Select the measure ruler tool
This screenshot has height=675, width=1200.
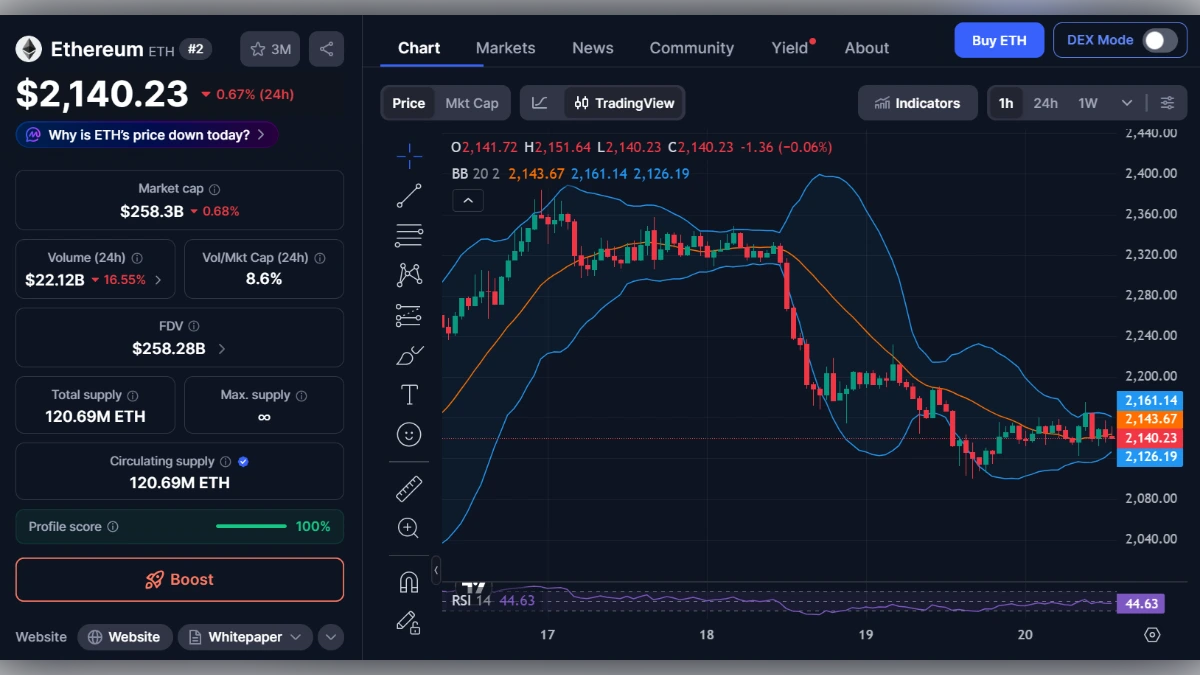(409, 488)
